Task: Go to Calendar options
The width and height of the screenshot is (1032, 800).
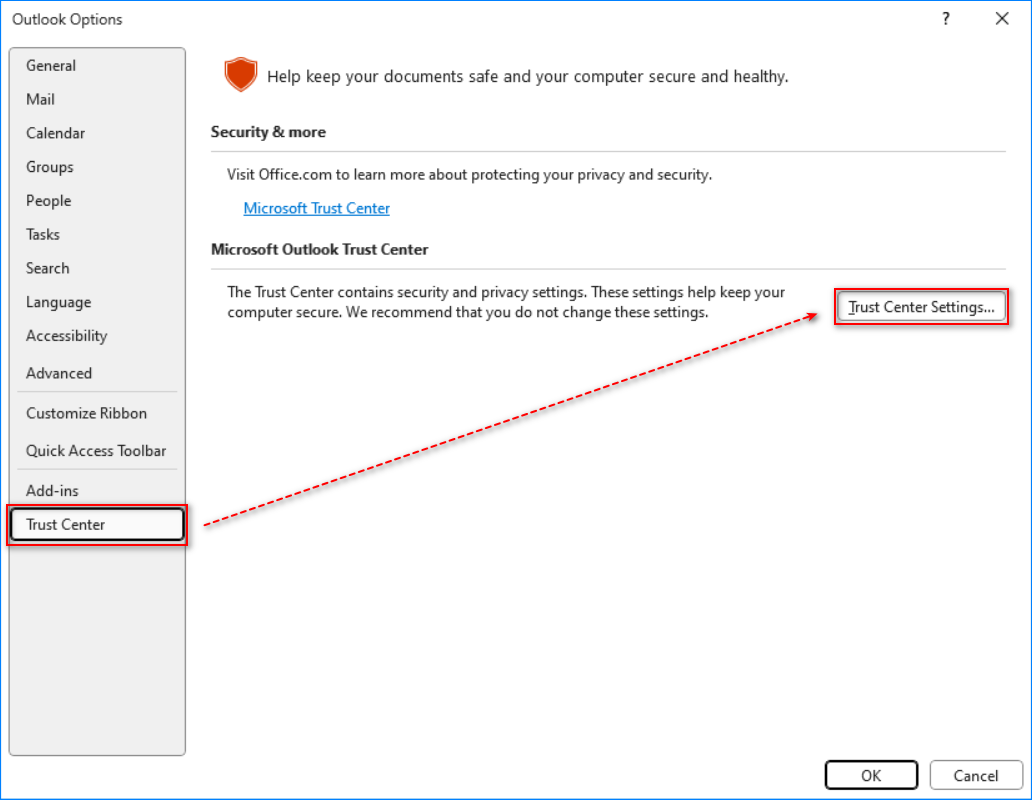Action: tap(97, 133)
